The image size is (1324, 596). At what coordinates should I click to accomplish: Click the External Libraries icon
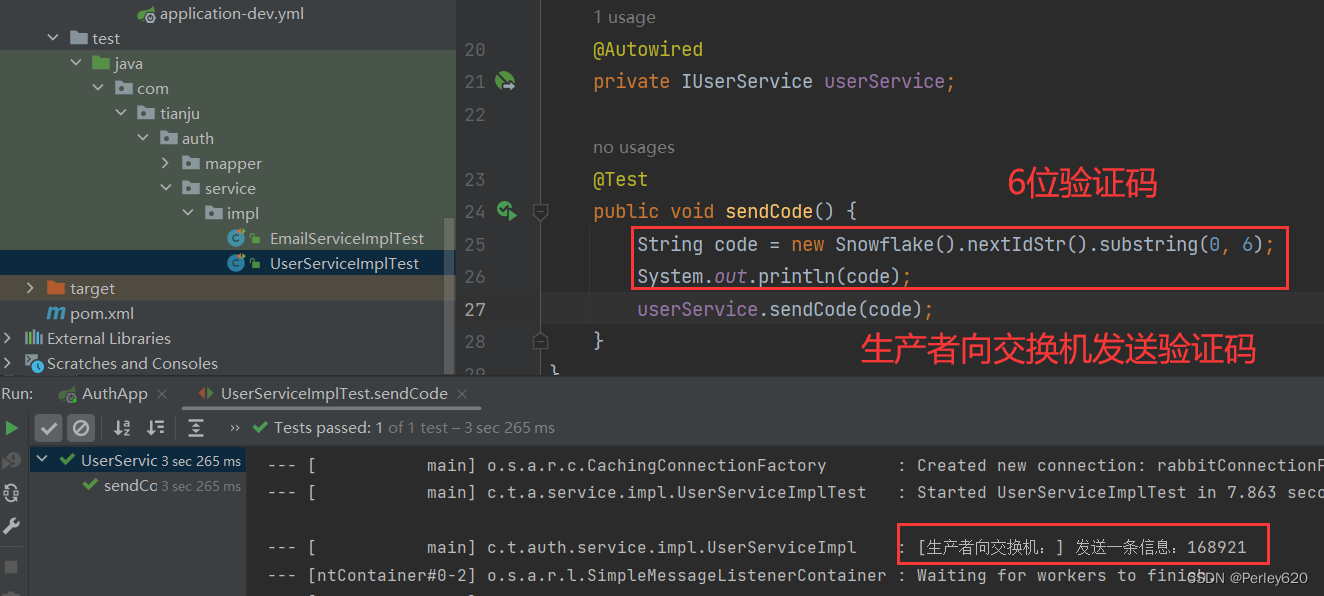tap(34, 338)
